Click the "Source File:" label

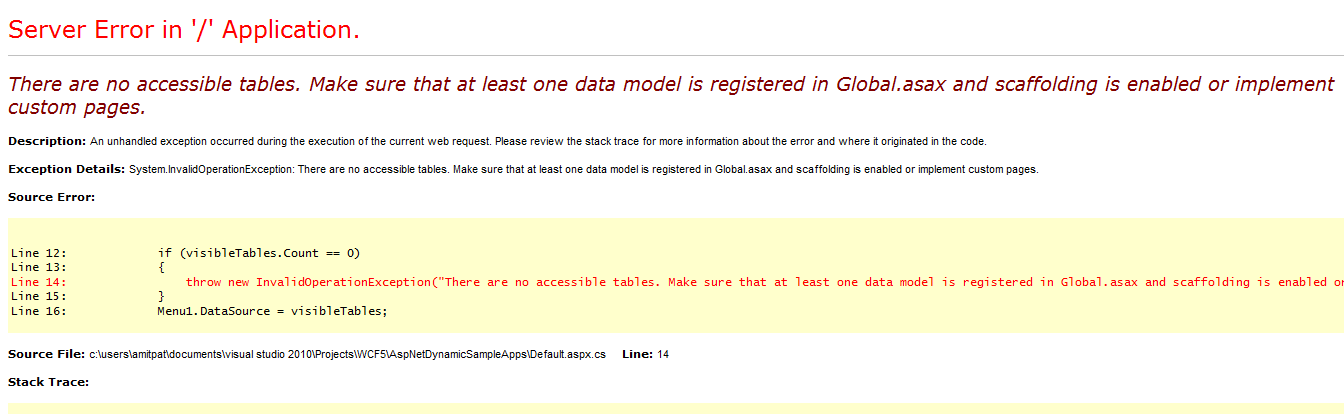coord(46,354)
